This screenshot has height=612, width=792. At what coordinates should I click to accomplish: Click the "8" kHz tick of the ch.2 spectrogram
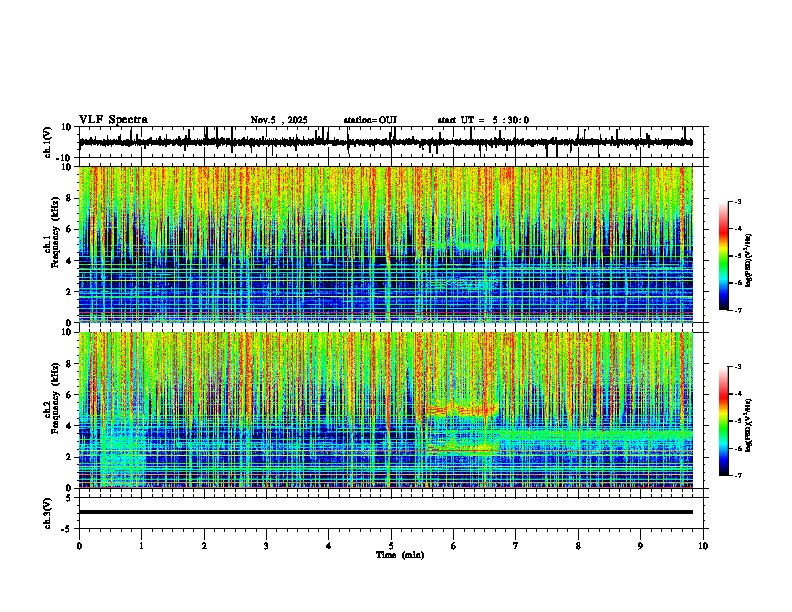pyautogui.click(x=69, y=364)
